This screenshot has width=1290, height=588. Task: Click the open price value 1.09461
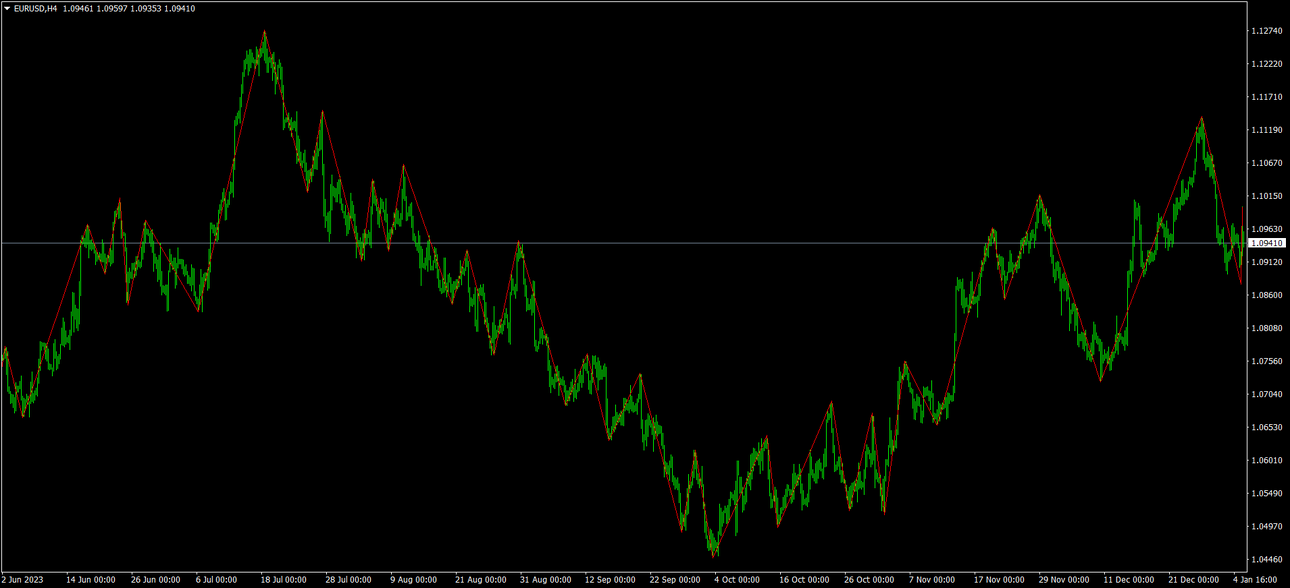pyautogui.click(x=77, y=8)
